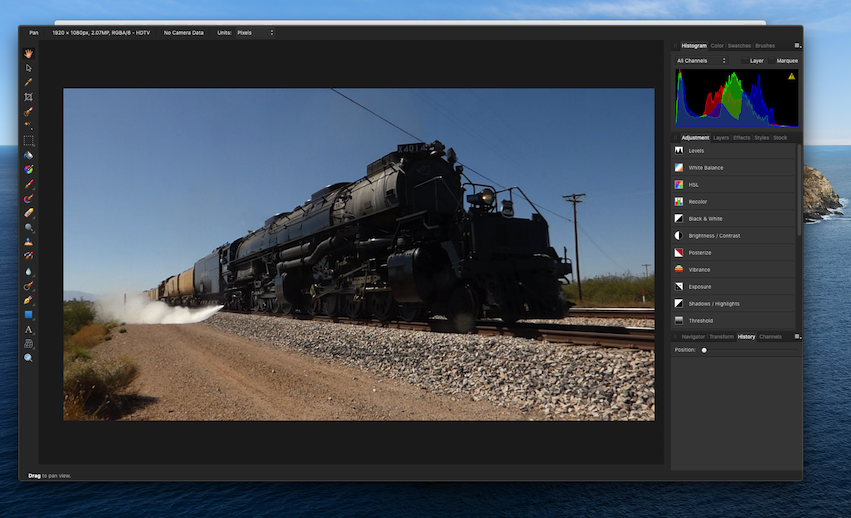Viewport: 851px width, 518px height.
Task: Select the Rectangular Marquee tool
Action: click(x=28, y=141)
